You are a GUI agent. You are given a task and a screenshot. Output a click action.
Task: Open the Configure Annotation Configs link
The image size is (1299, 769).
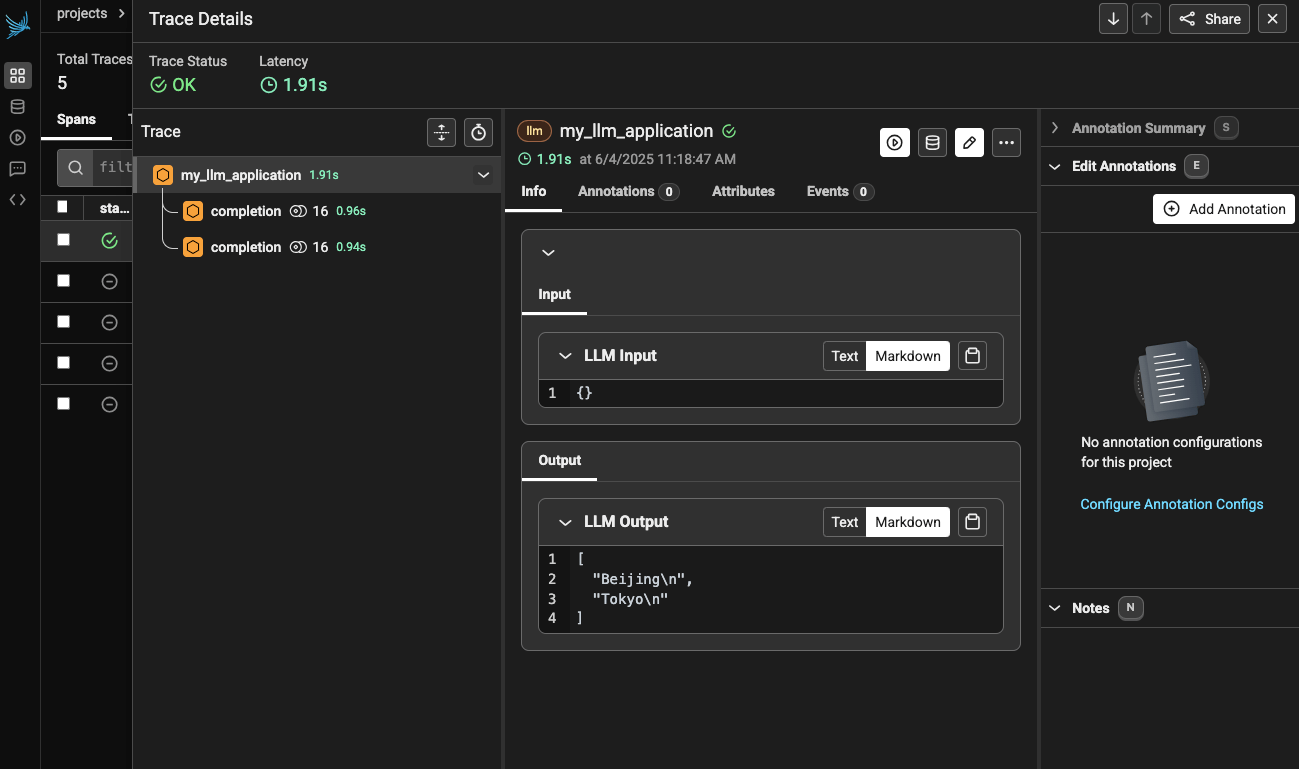click(x=1172, y=504)
